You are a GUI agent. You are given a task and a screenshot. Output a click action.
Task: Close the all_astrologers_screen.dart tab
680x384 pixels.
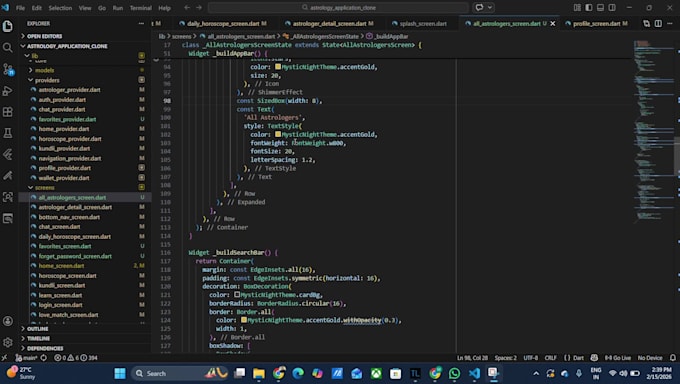[552, 23]
